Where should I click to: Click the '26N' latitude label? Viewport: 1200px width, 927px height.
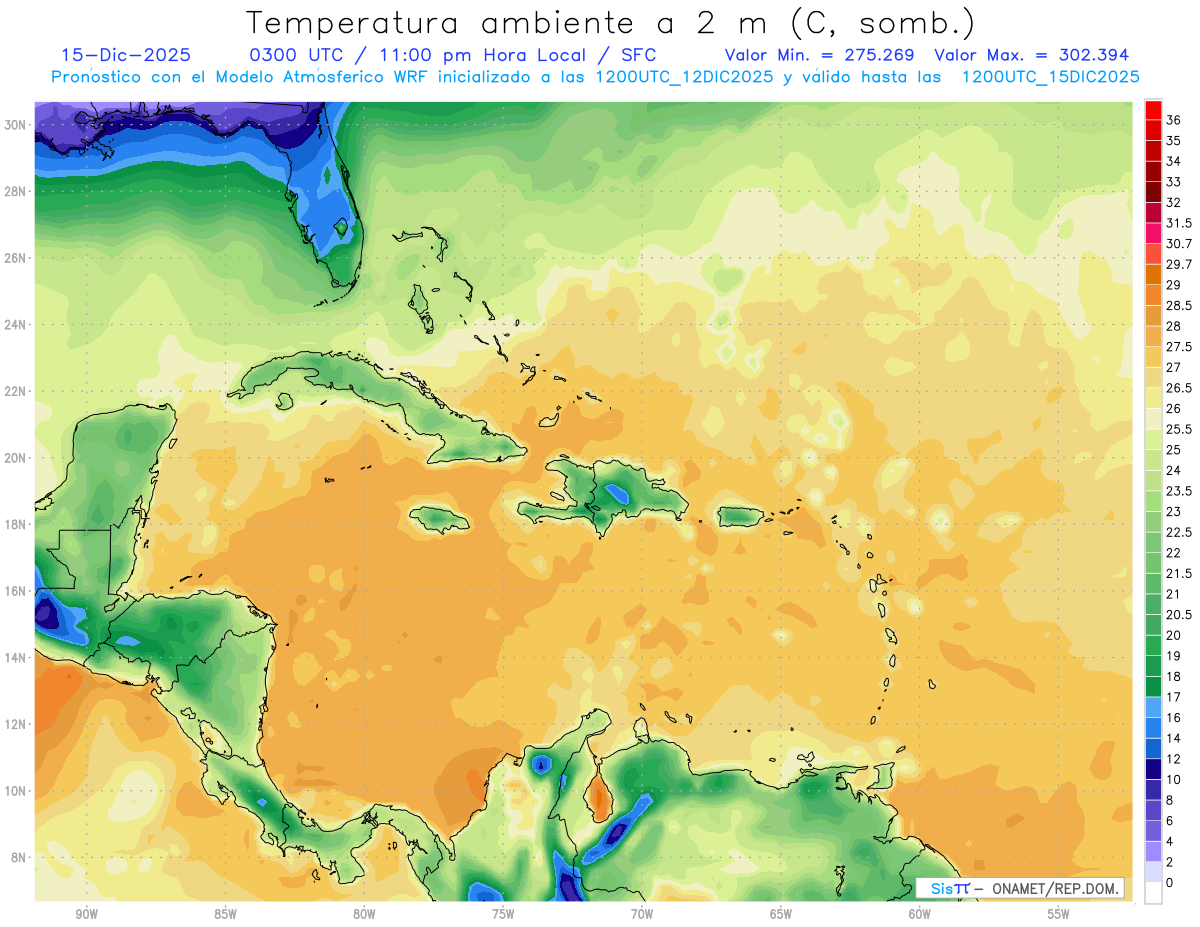point(17,258)
